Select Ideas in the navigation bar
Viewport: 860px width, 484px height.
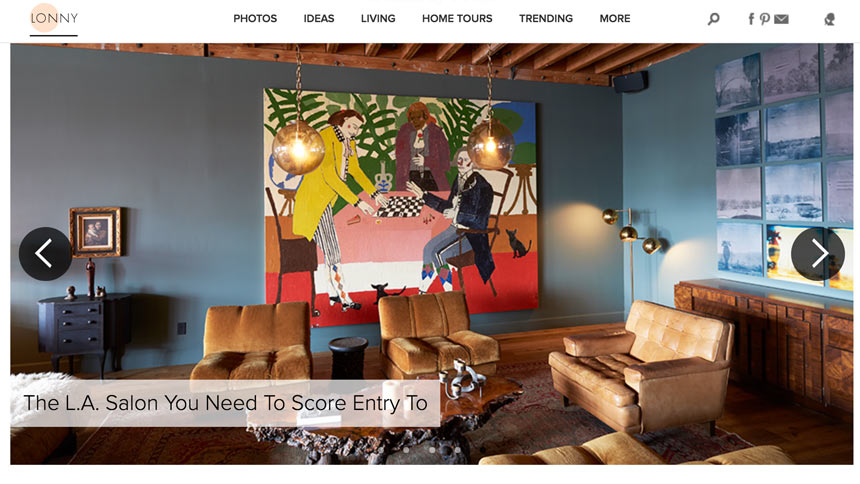coord(319,19)
